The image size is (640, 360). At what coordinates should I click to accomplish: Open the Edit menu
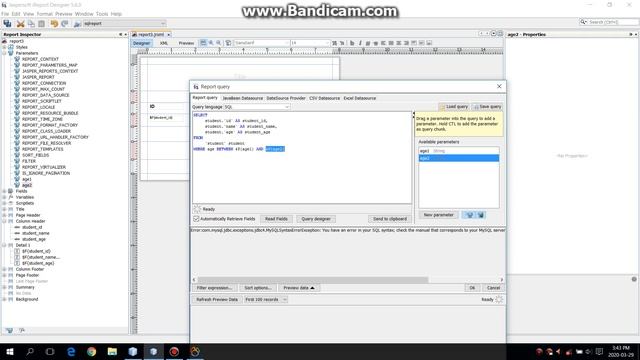click(16, 14)
